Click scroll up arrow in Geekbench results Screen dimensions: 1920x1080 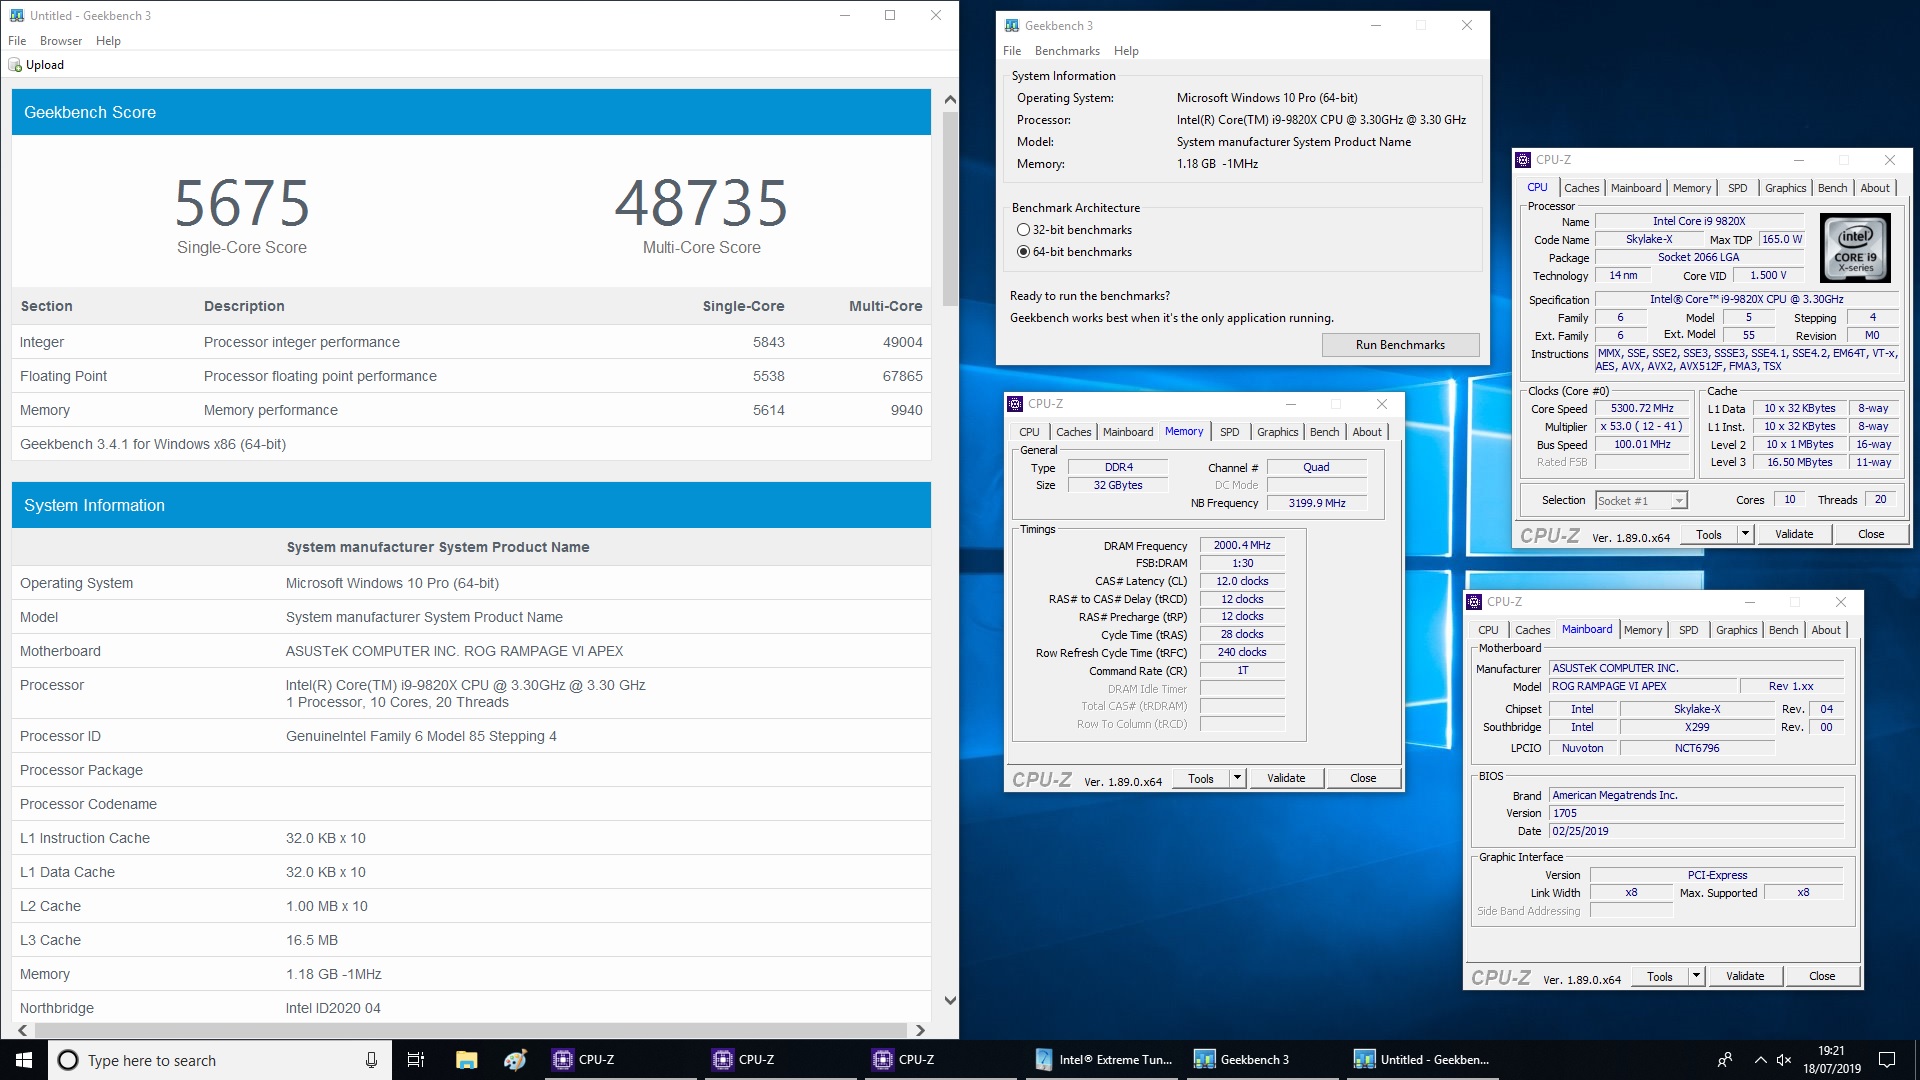950,100
